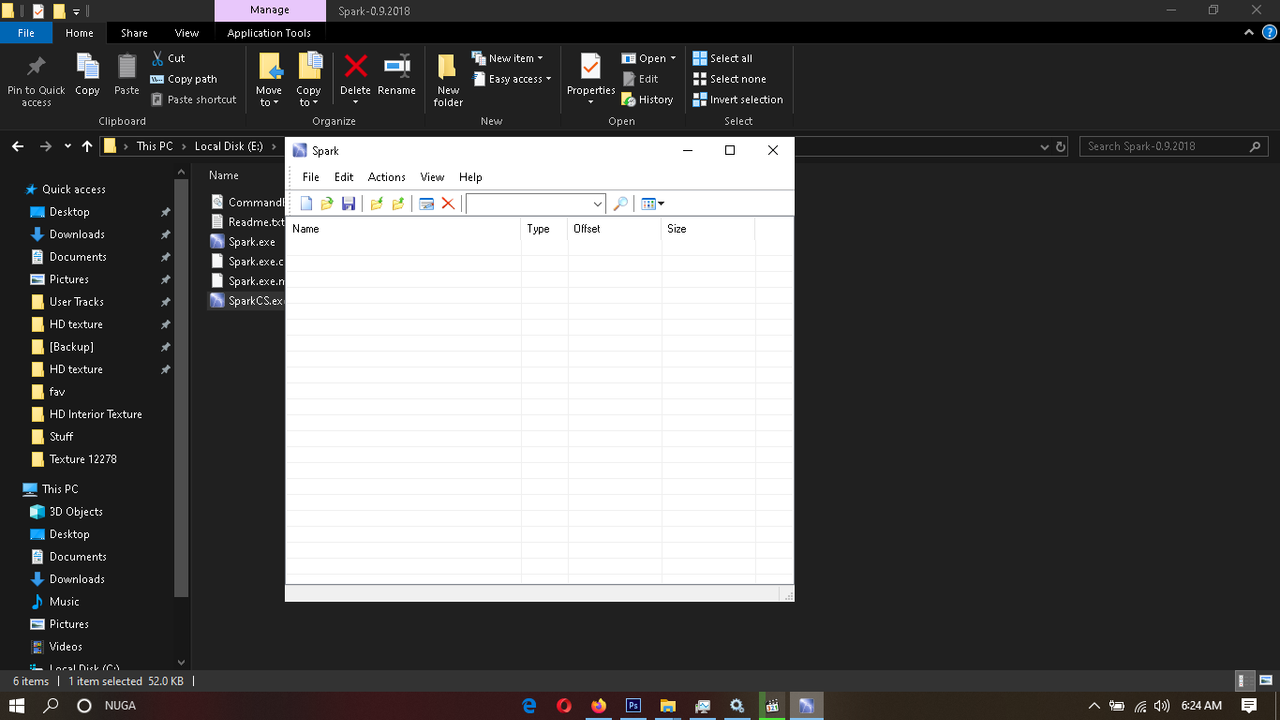Click the folder with green up-arrow in Spark toolbar
1280x720 pixels.
[x=398, y=204]
